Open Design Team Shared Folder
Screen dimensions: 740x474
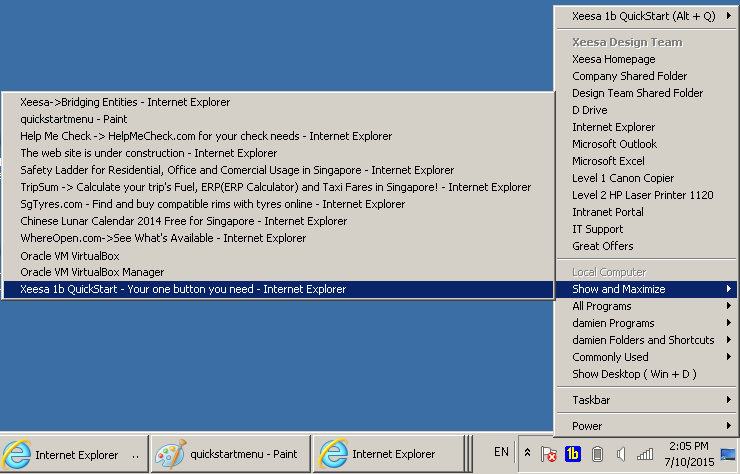647,93
